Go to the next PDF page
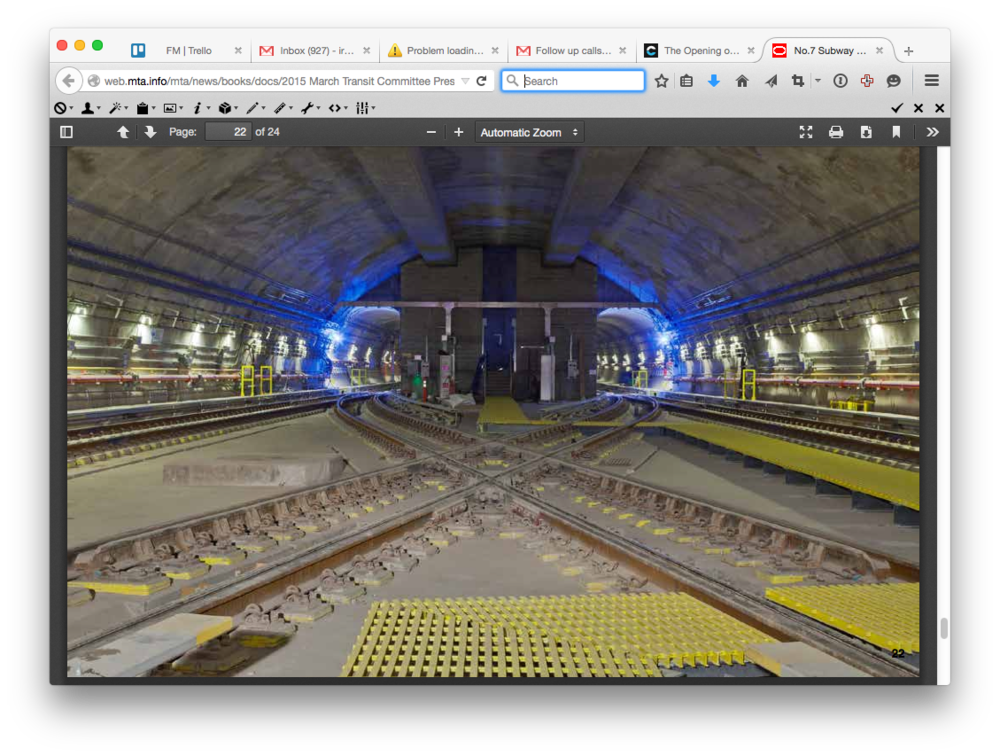 point(150,131)
